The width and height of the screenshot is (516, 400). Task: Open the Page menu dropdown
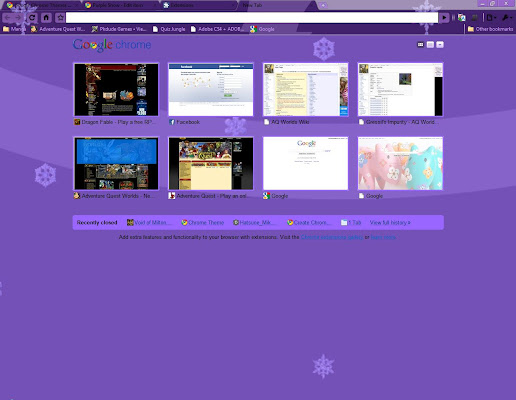491,18
